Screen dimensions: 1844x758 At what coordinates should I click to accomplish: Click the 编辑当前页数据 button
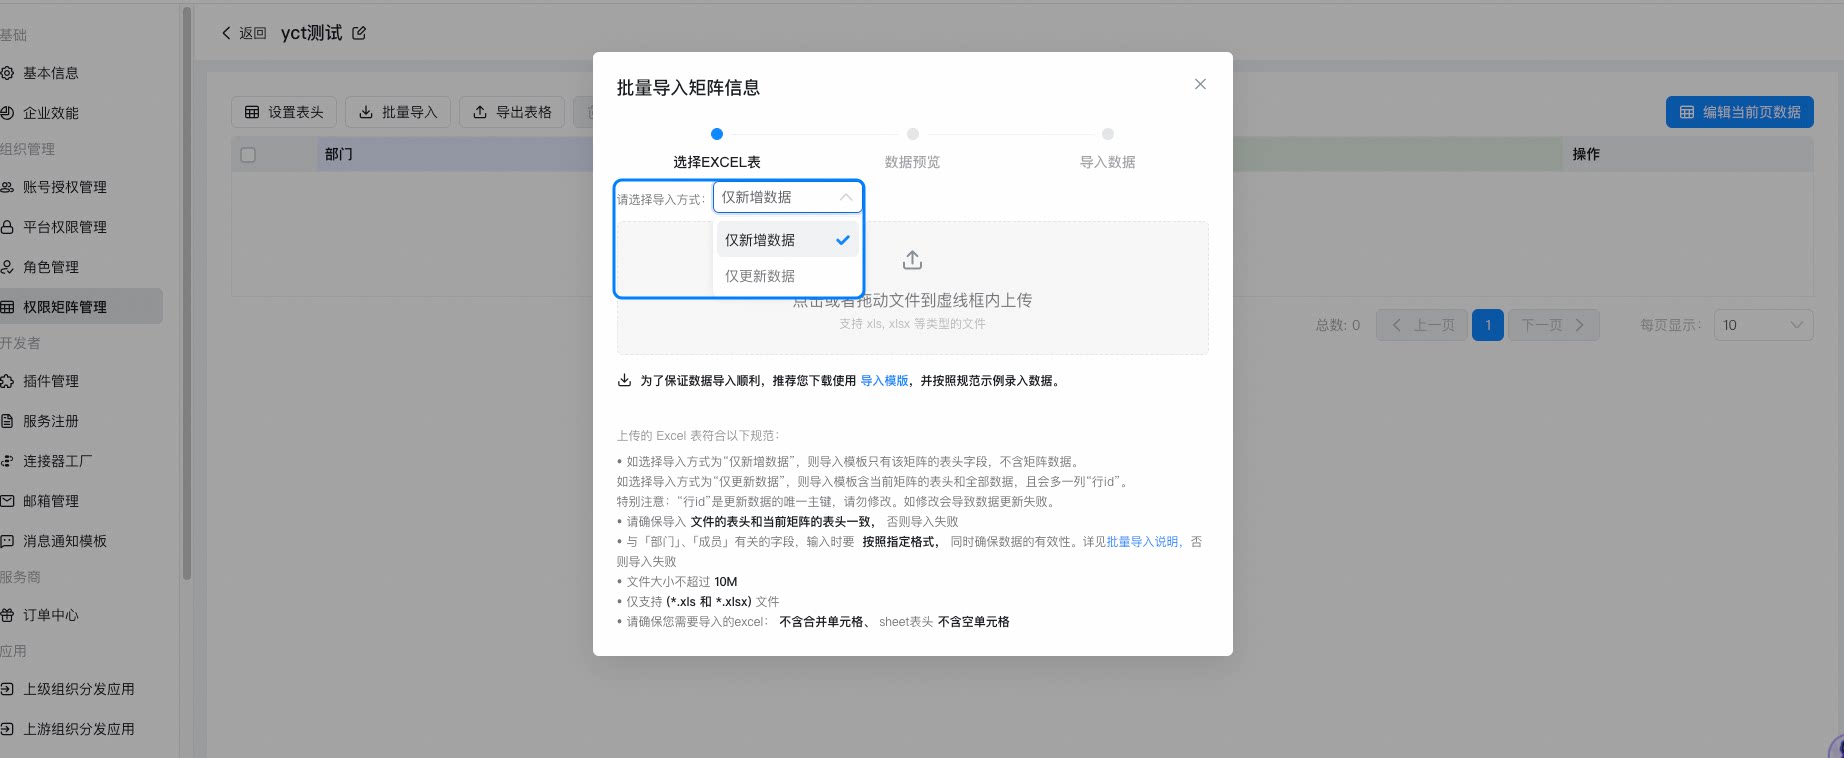1739,112
